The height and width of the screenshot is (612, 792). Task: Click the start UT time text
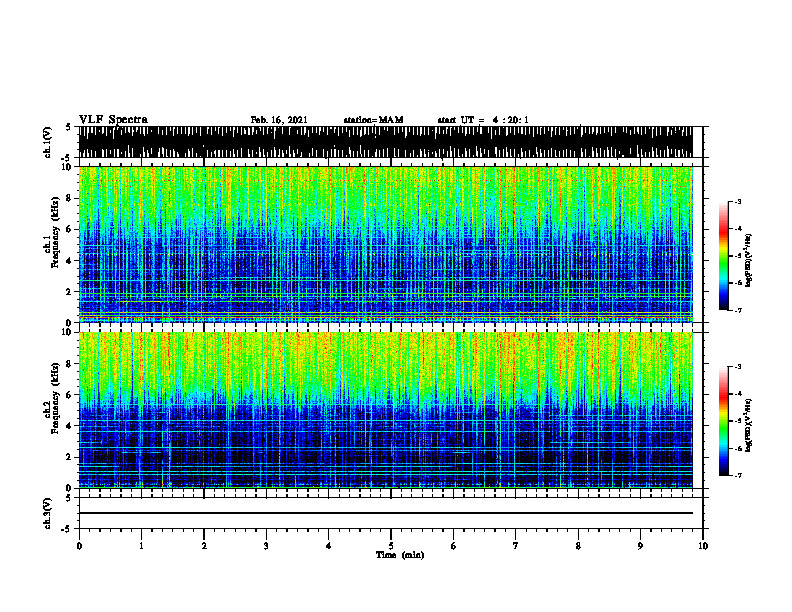coord(483,120)
